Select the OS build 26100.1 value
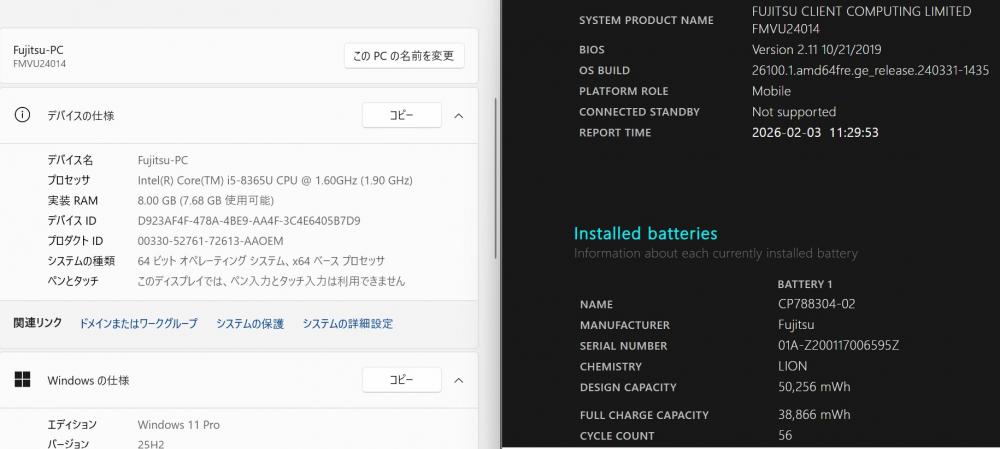Screen dimensions: 1000x449 pyautogui.click(x=871, y=70)
